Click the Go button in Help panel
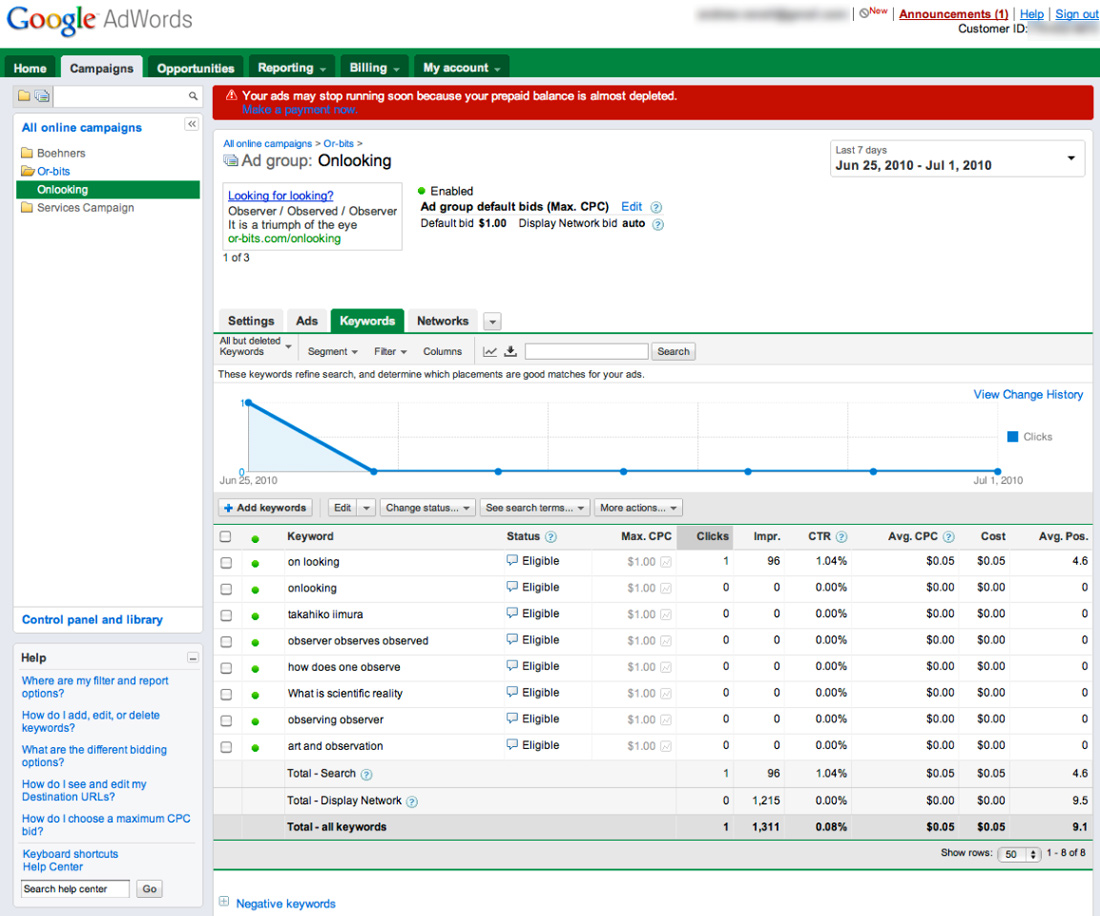Image resolution: width=1100 pixels, height=916 pixels. pyautogui.click(x=149, y=889)
